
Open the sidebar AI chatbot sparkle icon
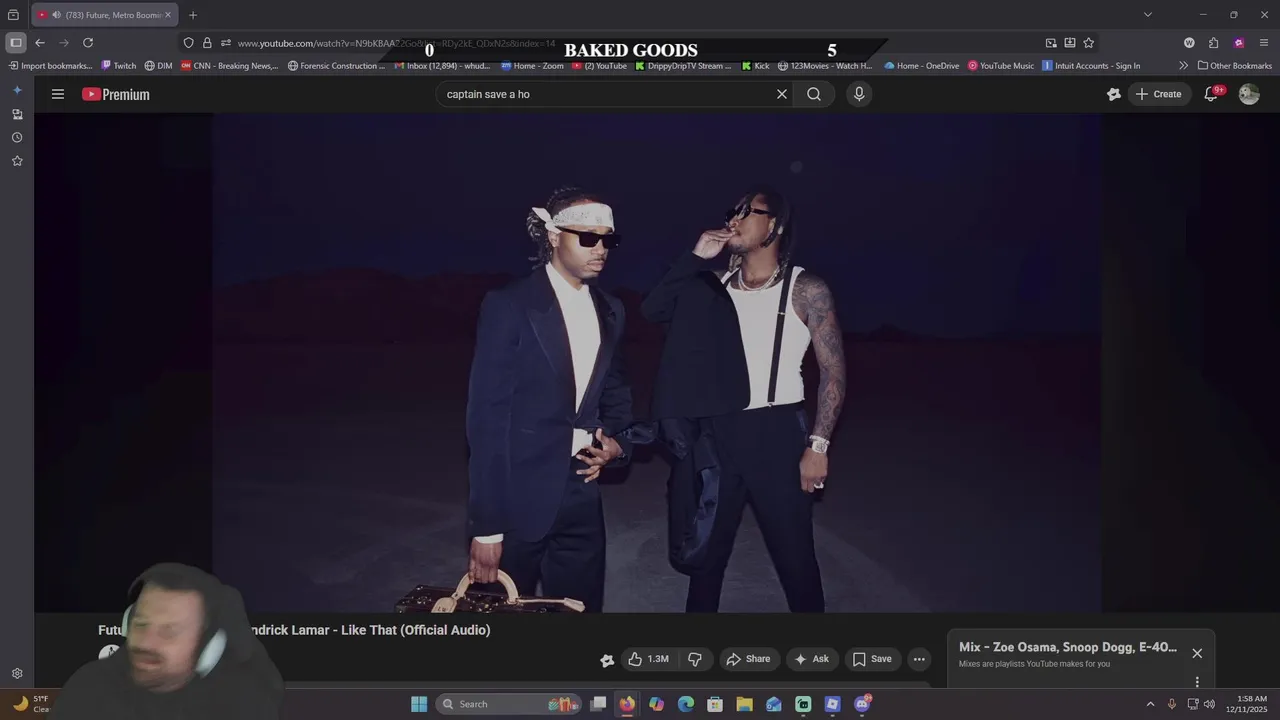coord(17,90)
